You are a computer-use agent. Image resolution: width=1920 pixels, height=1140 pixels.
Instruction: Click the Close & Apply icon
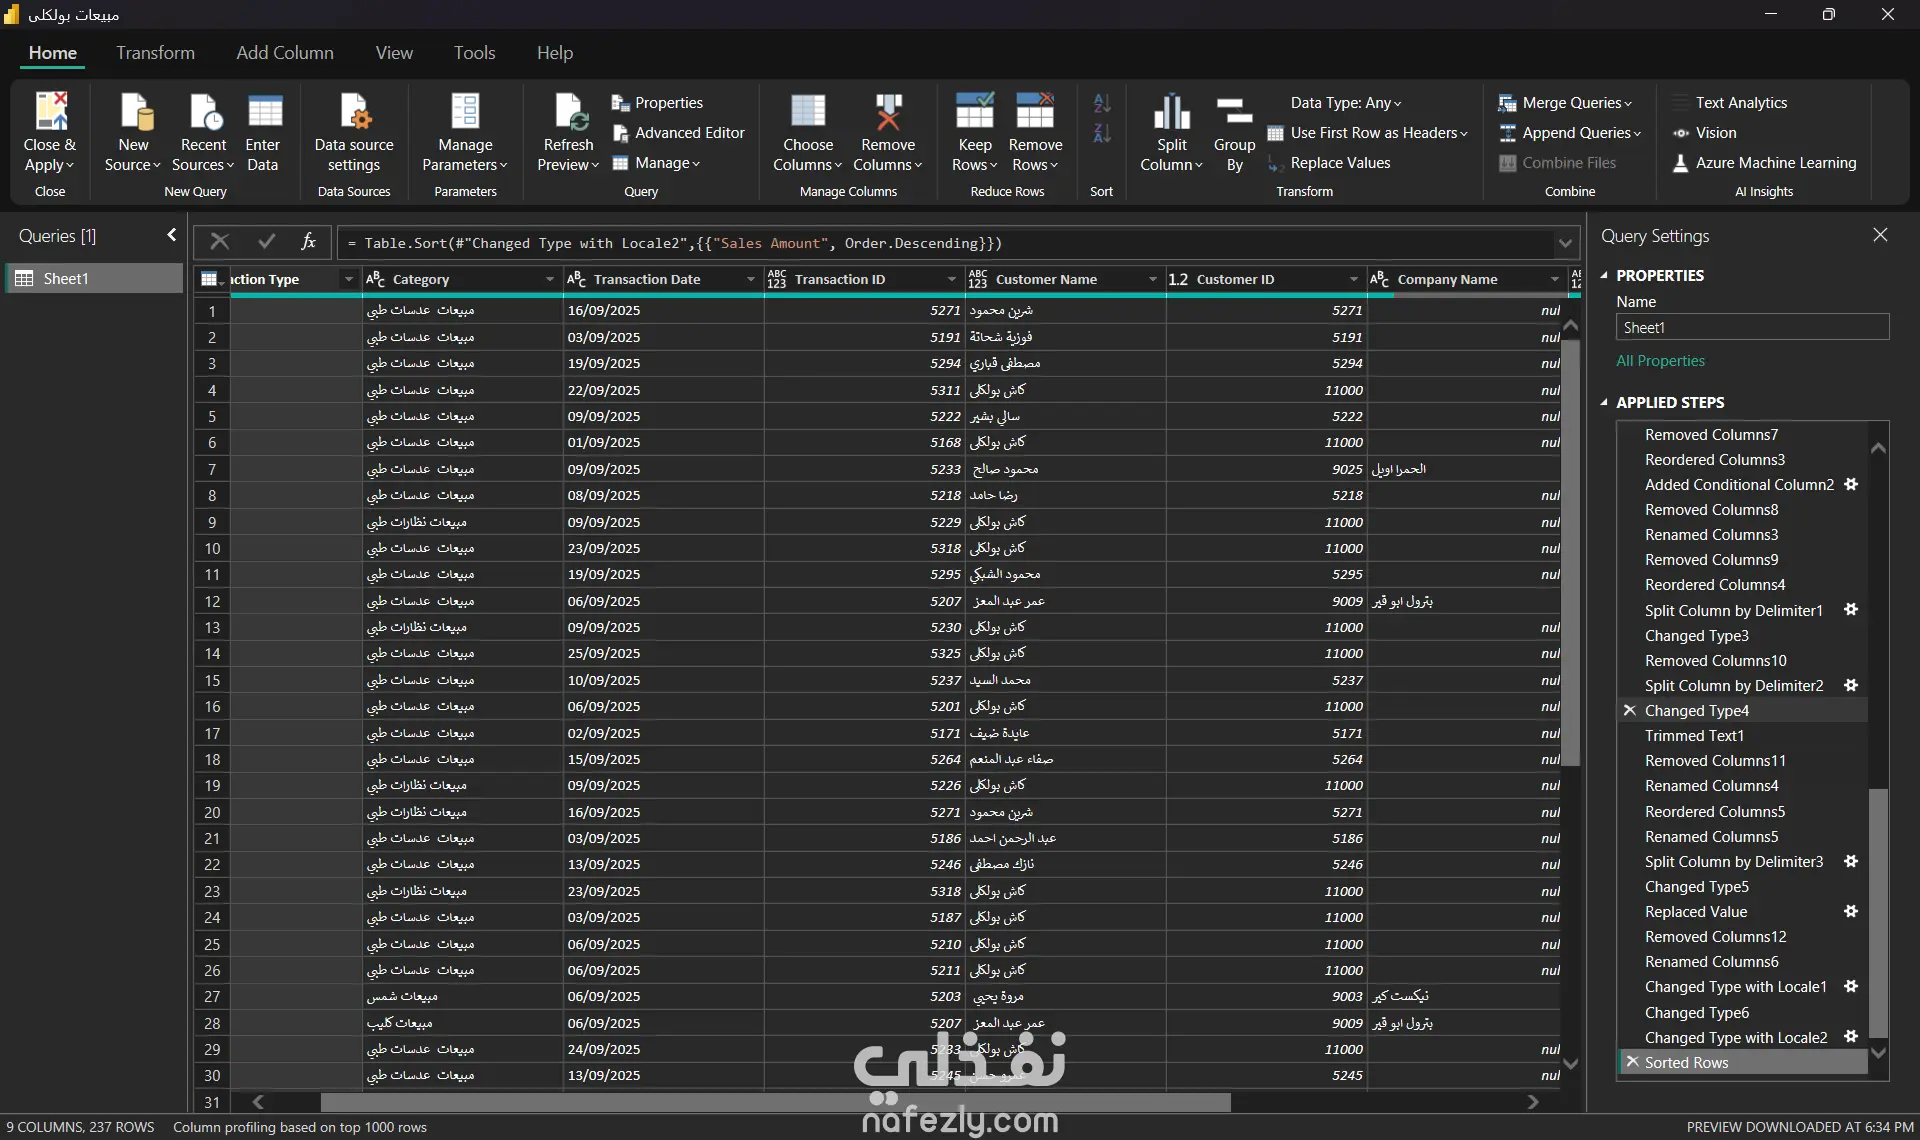coord(50,112)
